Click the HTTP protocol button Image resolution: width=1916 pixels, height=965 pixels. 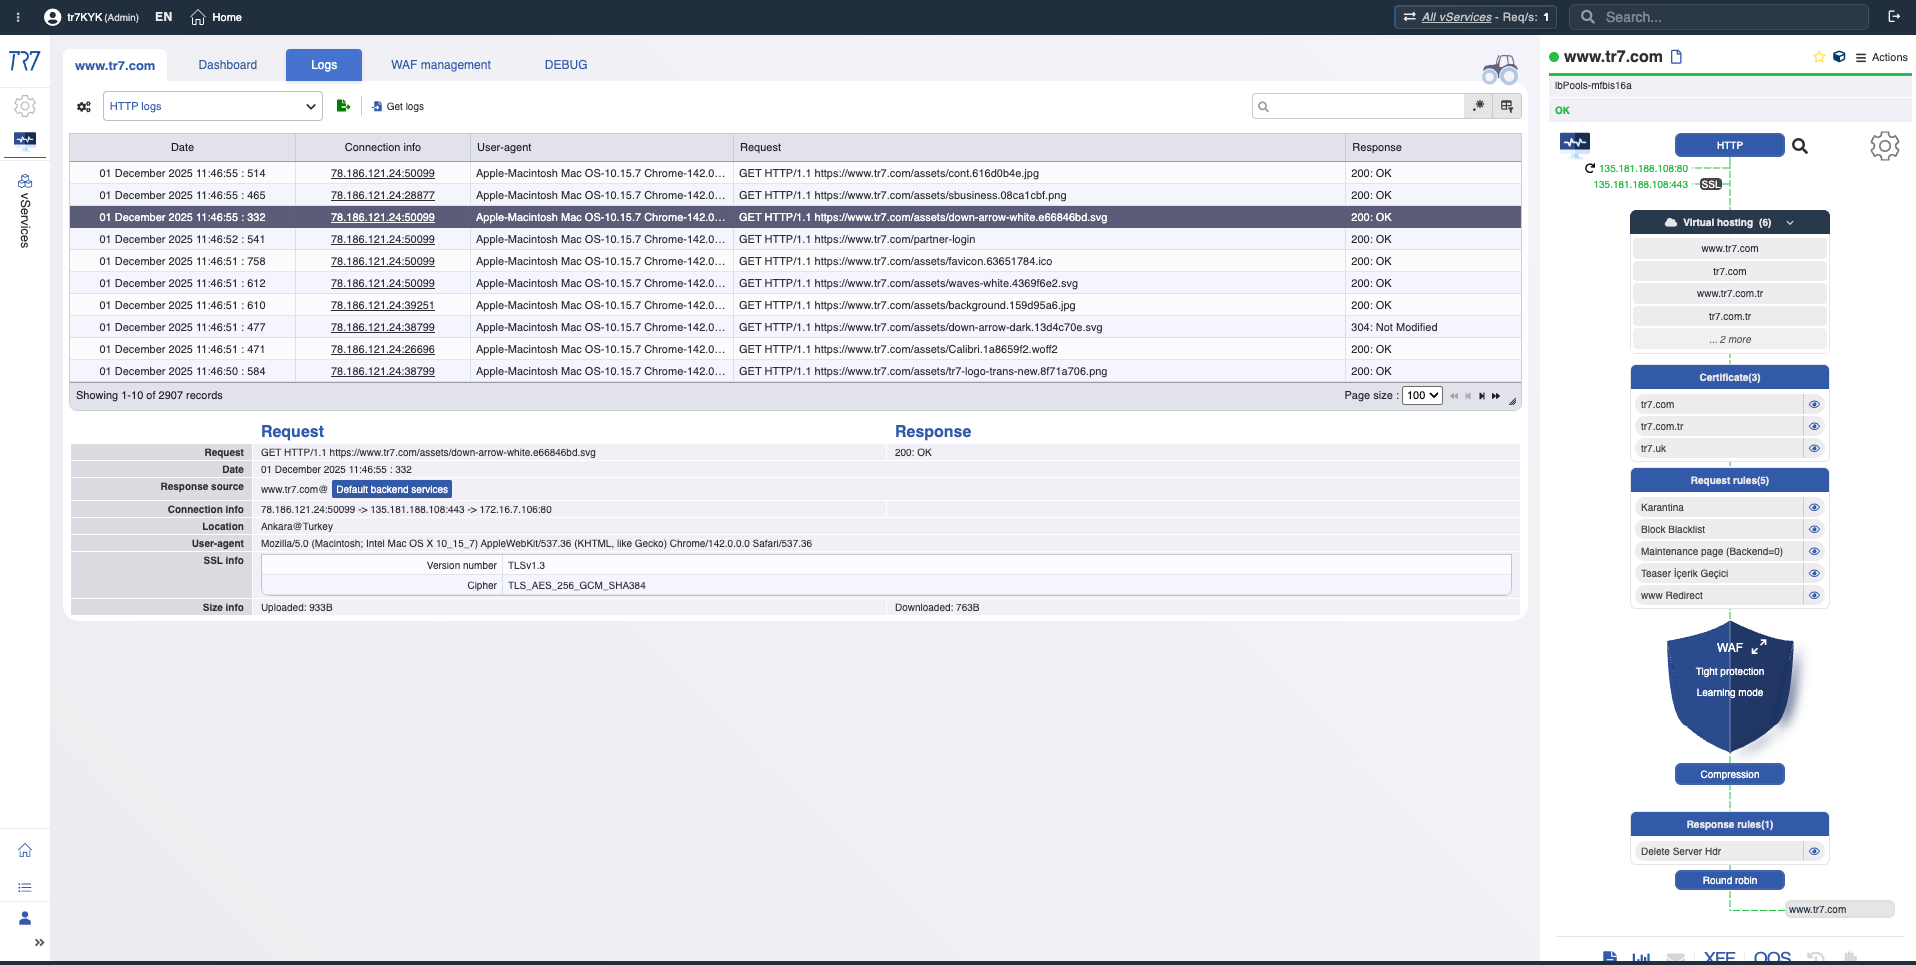pyautogui.click(x=1730, y=145)
